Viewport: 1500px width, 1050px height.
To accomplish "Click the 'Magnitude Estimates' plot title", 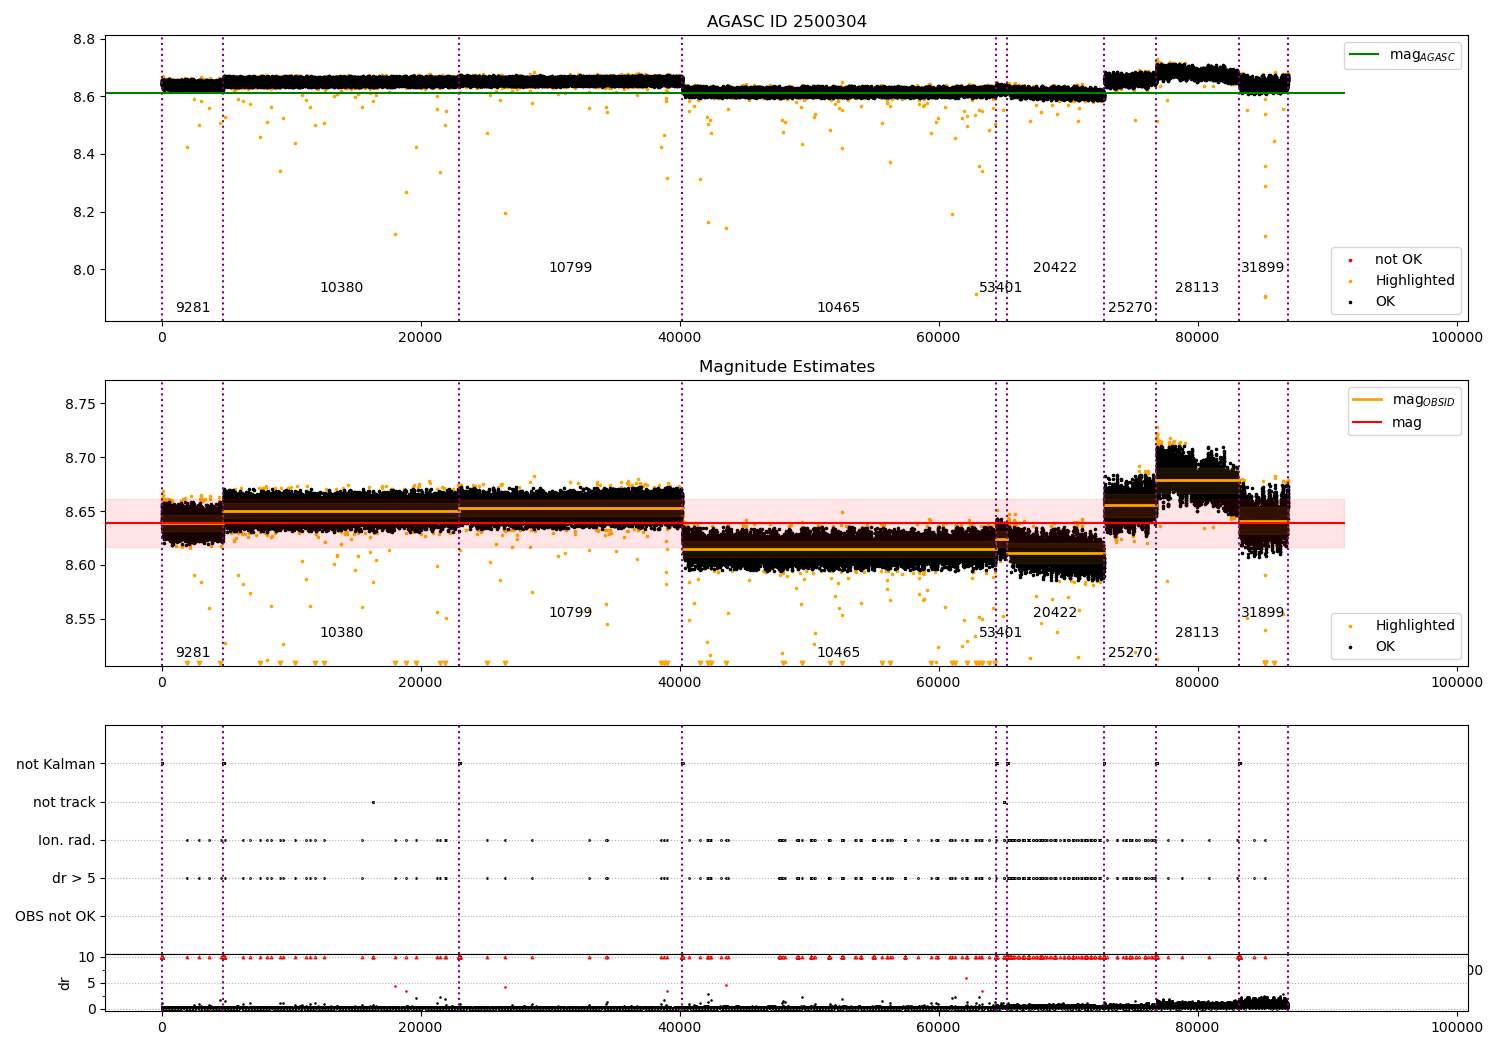I will point(787,367).
